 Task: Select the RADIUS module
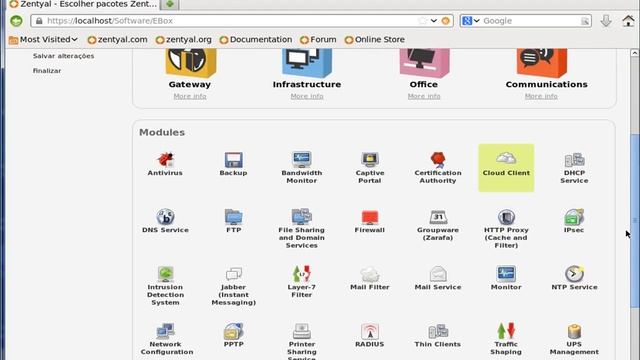pyautogui.click(x=370, y=336)
